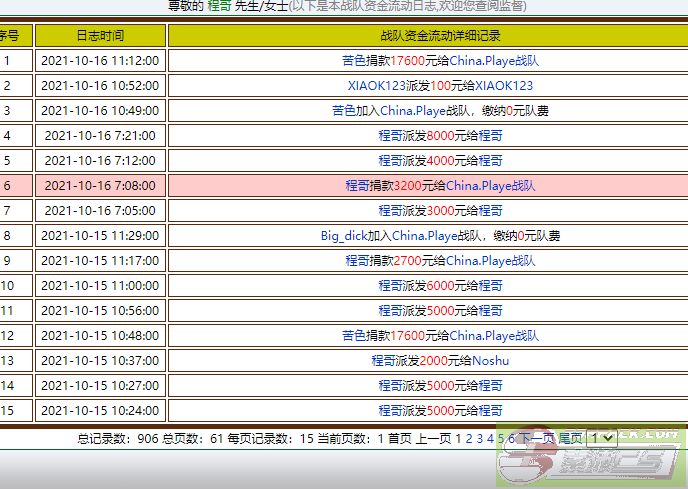Image resolution: width=688 pixels, height=489 pixels.
Task: Go to page 2 in pagination
Action: (469, 438)
